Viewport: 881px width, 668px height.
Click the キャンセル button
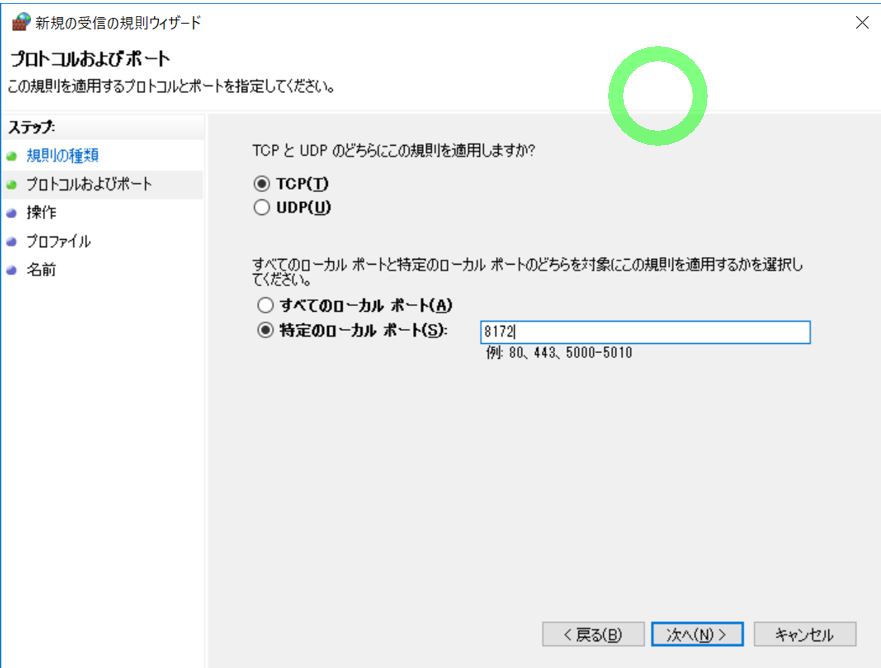click(x=805, y=634)
